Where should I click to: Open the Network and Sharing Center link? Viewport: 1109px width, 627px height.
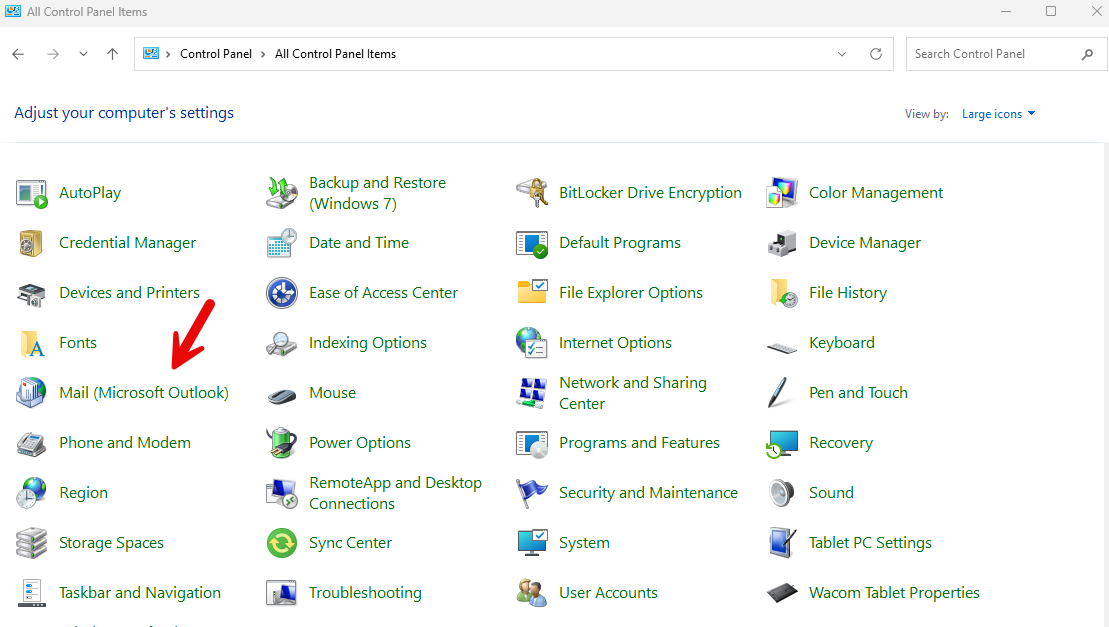(x=633, y=393)
